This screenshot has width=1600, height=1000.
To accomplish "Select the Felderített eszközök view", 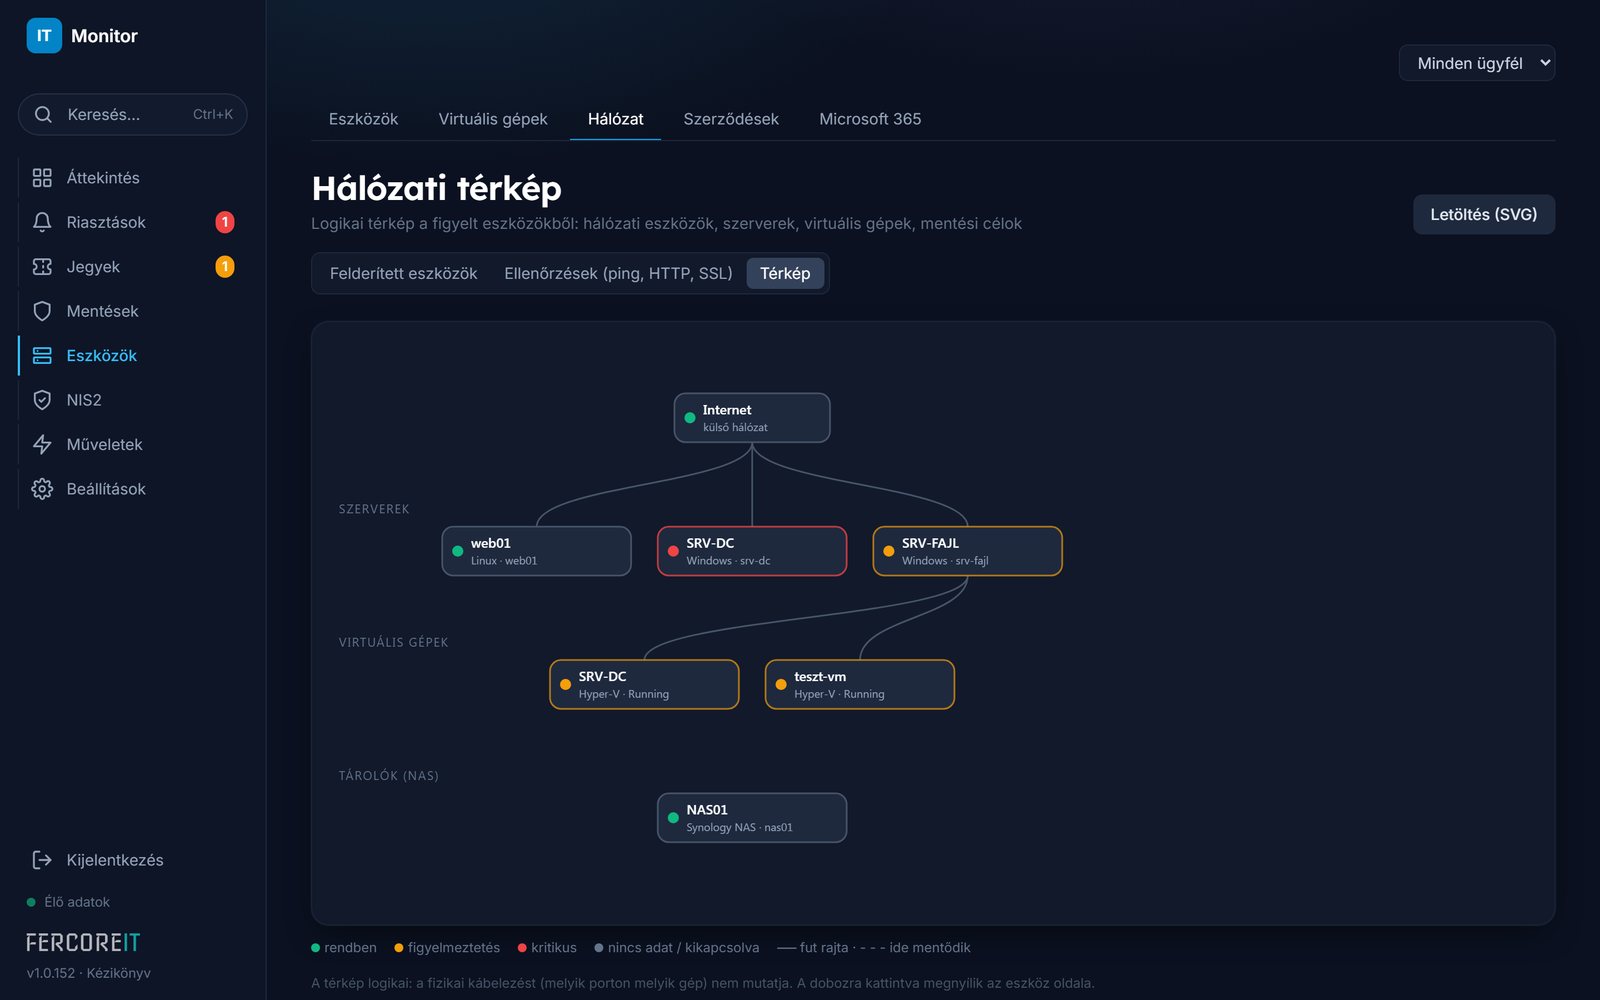I will (404, 274).
